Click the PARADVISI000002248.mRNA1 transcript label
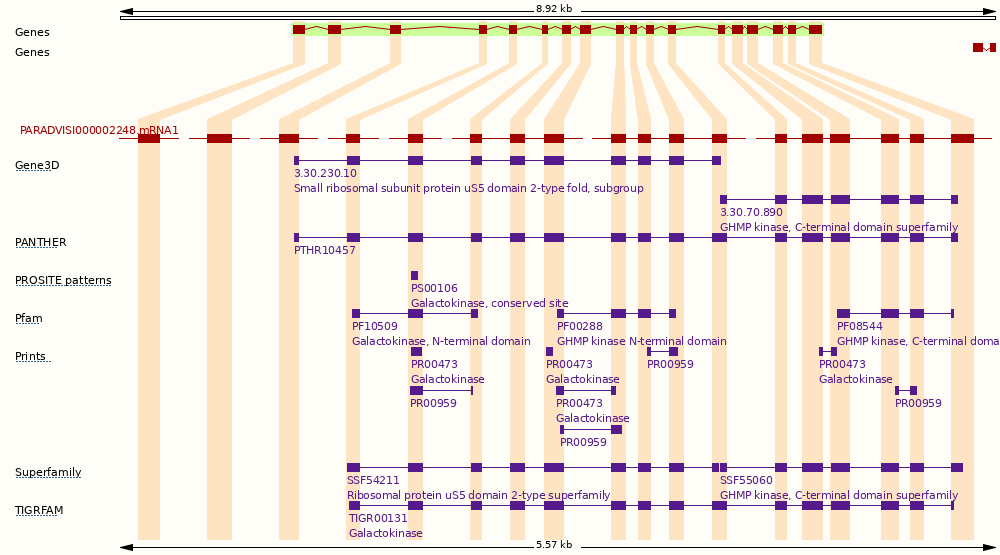The height and width of the screenshot is (555, 1000). 99,131
